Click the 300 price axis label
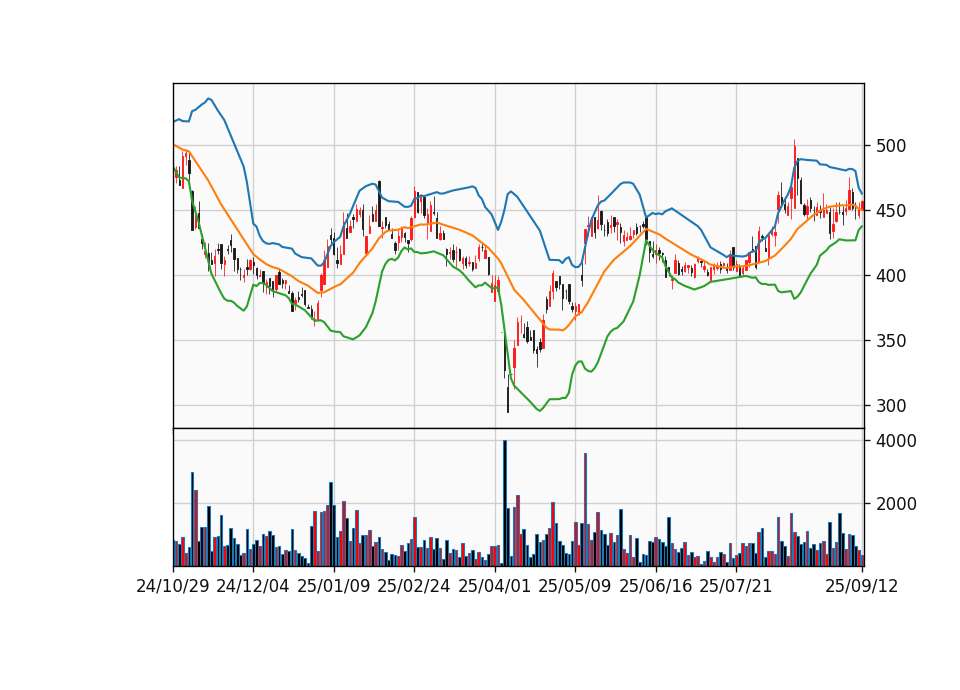The width and height of the screenshot is (960, 690). click(891, 406)
